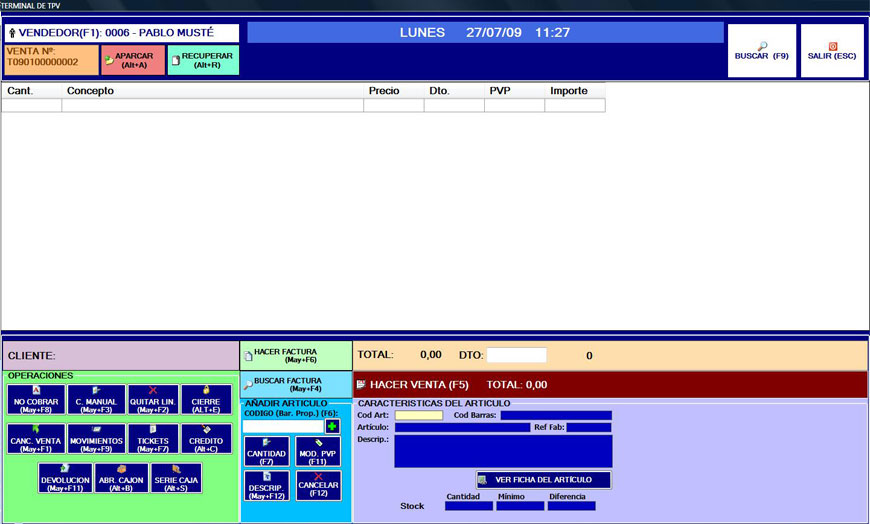Click HACER FACTURA button
Viewport: 870px width, 524px height.
pyautogui.click(x=296, y=355)
